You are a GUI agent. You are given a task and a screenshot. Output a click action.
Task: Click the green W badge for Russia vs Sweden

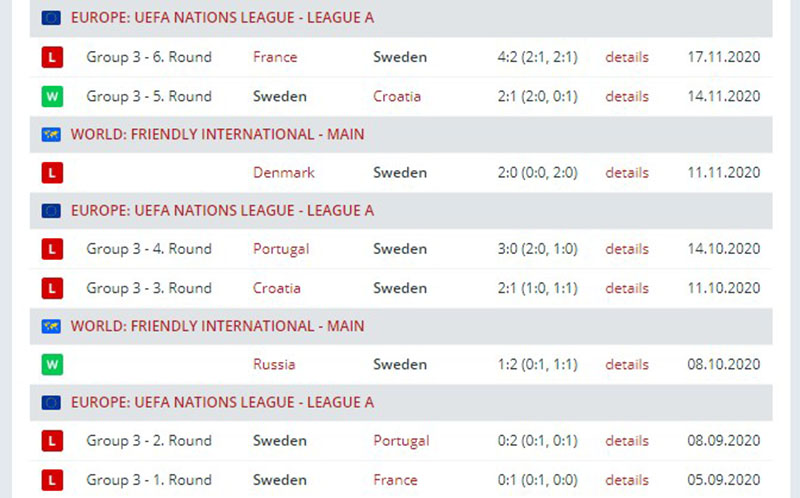[51, 365]
